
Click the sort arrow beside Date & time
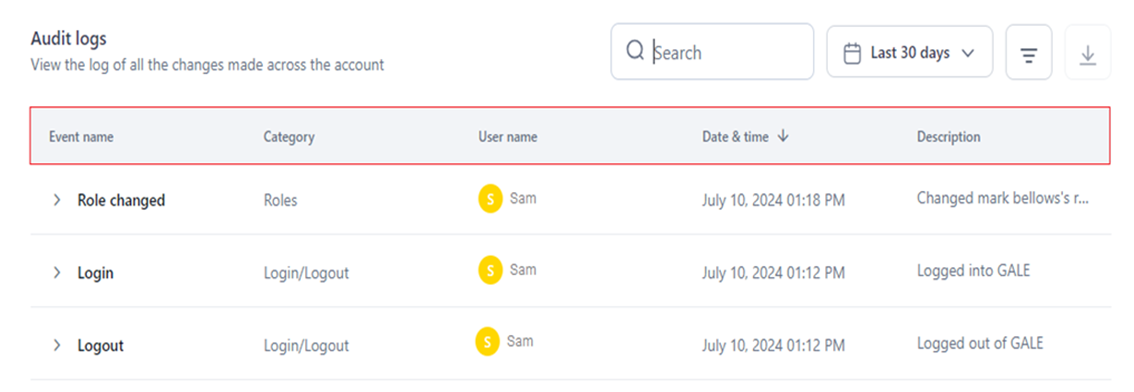pyautogui.click(x=783, y=136)
